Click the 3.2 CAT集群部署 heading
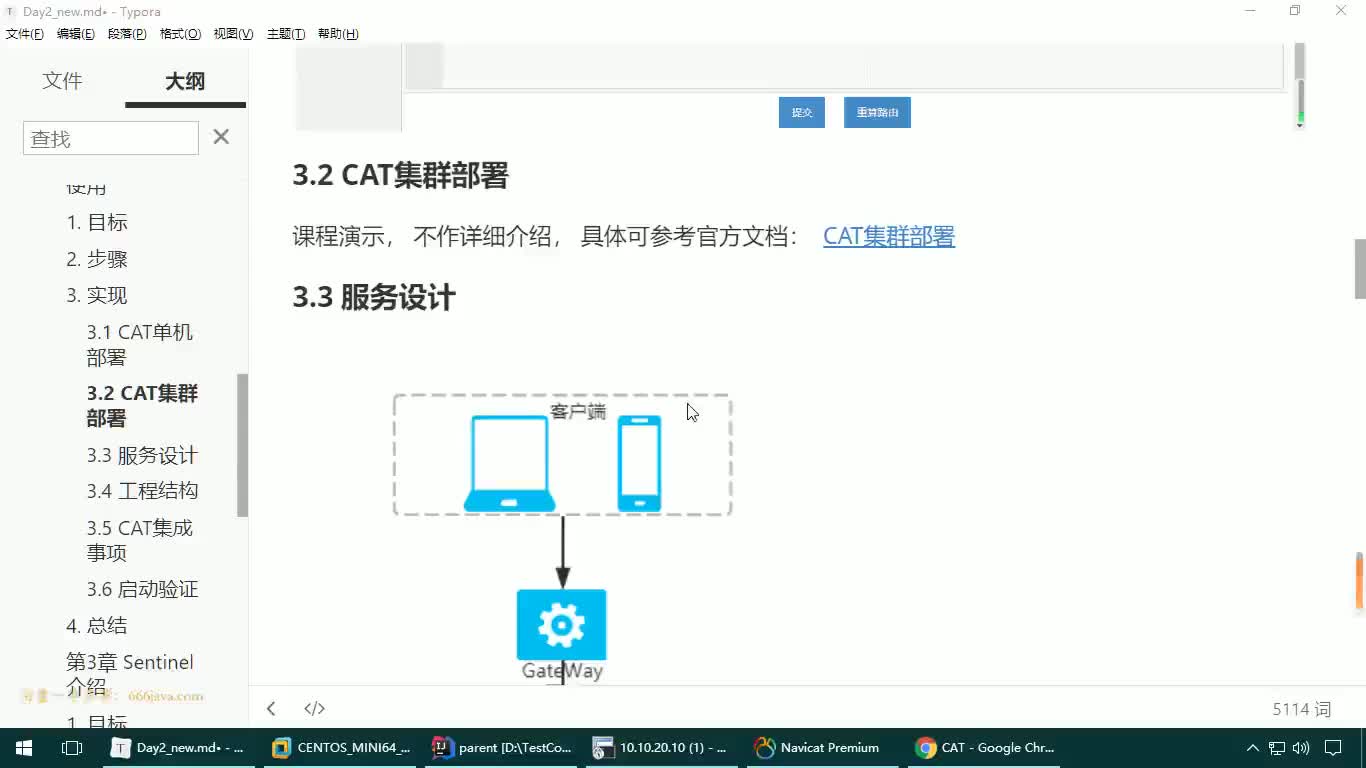This screenshot has width=1366, height=768. pos(400,175)
